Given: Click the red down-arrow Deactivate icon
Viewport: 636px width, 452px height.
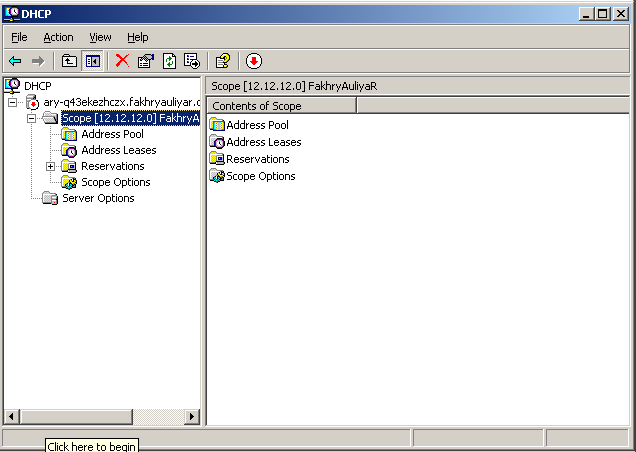Looking at the screenshot, I should click(254, 61).
